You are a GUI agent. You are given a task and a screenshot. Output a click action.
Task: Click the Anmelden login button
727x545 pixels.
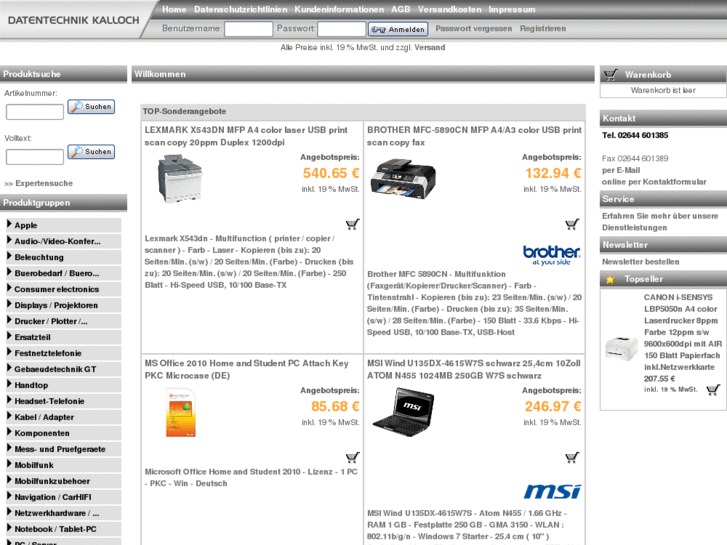398,29
